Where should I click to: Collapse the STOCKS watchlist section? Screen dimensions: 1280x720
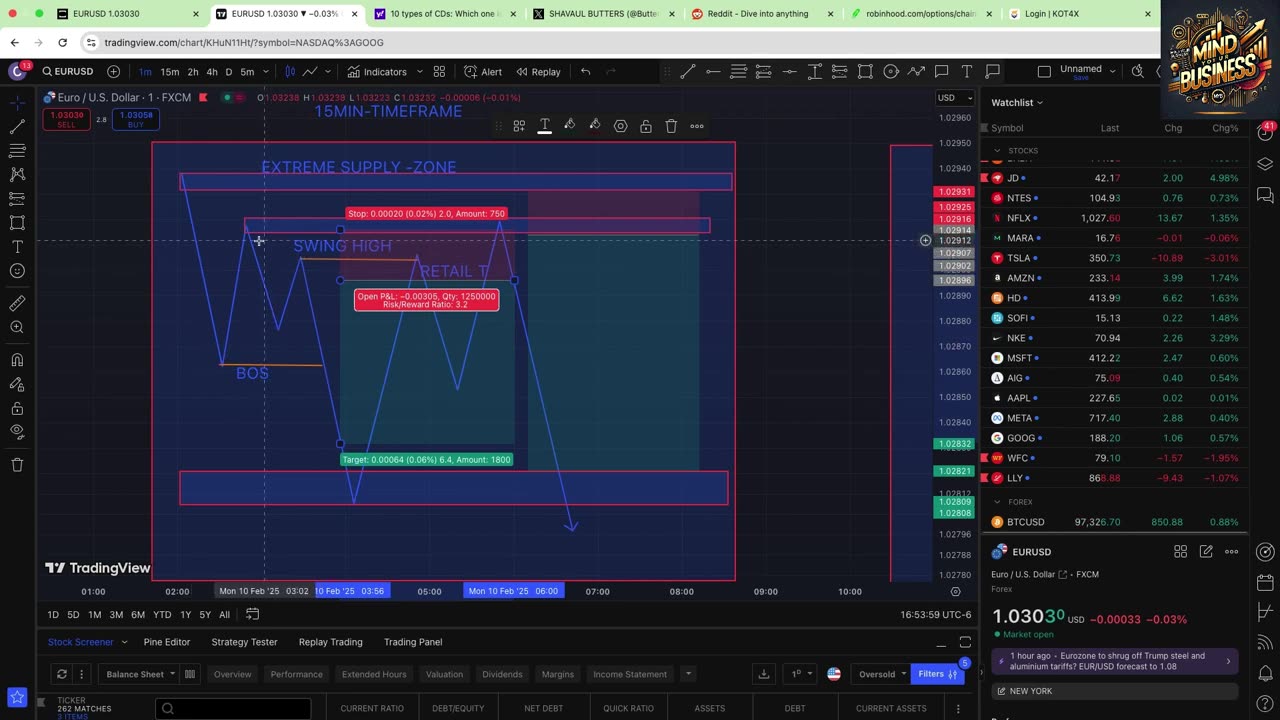coord(997,151)
